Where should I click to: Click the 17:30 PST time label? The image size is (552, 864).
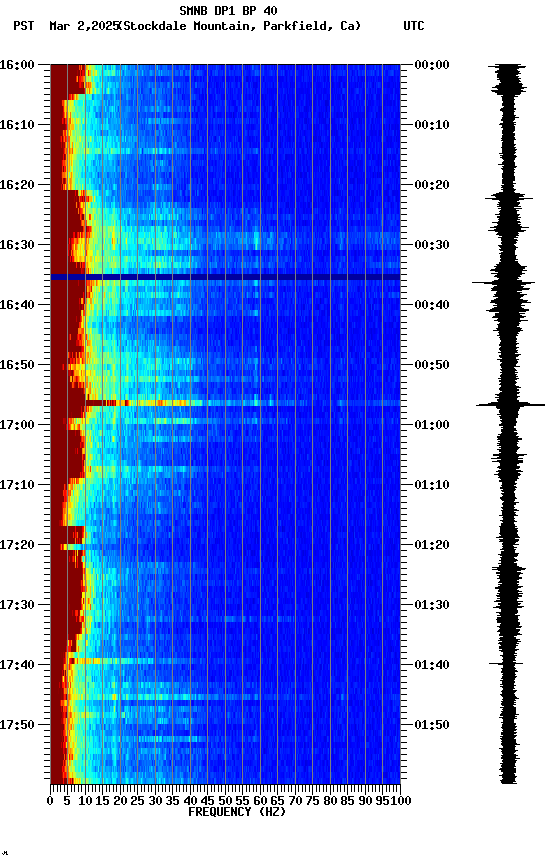tap(17, 605)
